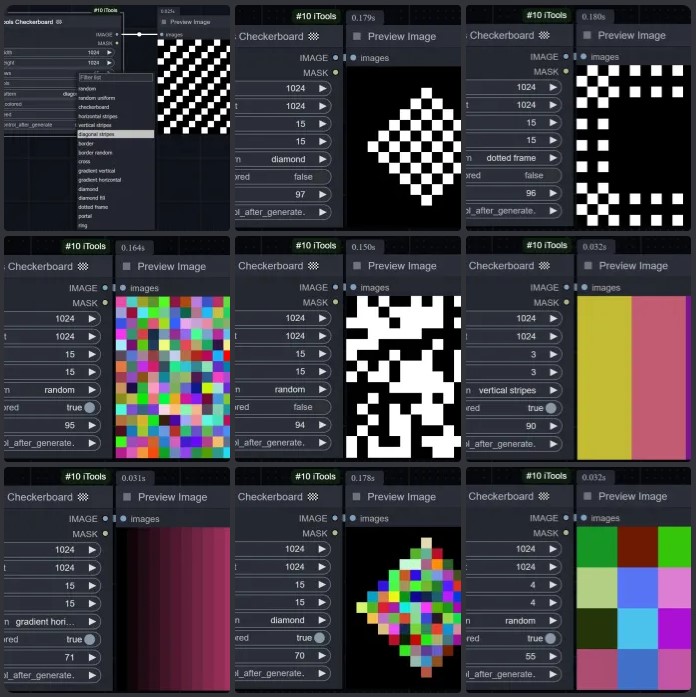Collapse Preview Image node timed 0.031s

[x=127, y=497]
